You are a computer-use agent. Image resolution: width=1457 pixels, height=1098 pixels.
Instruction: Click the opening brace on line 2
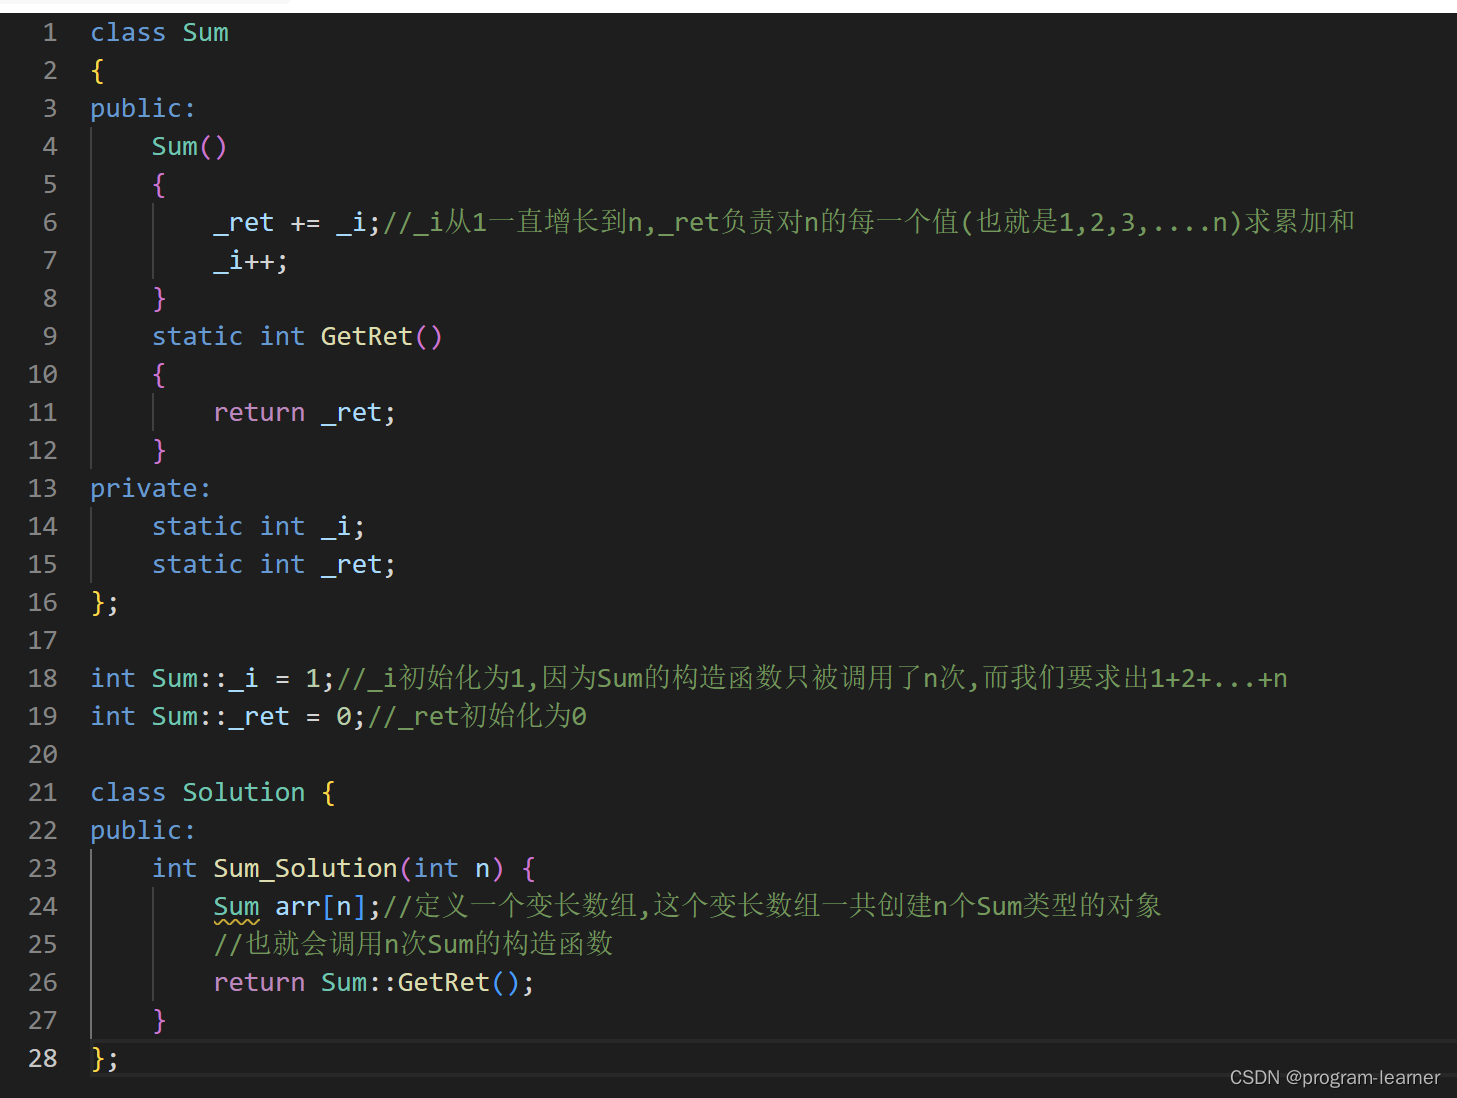tap(97, 71)
